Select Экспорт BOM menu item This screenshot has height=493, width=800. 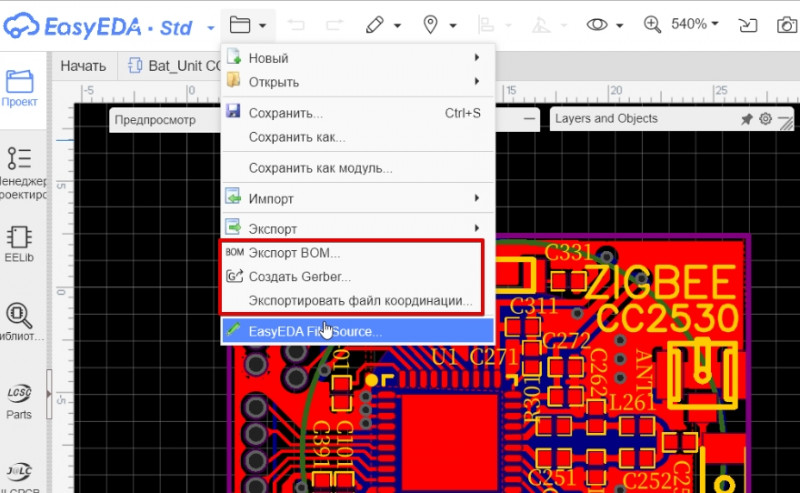(294, 253)
